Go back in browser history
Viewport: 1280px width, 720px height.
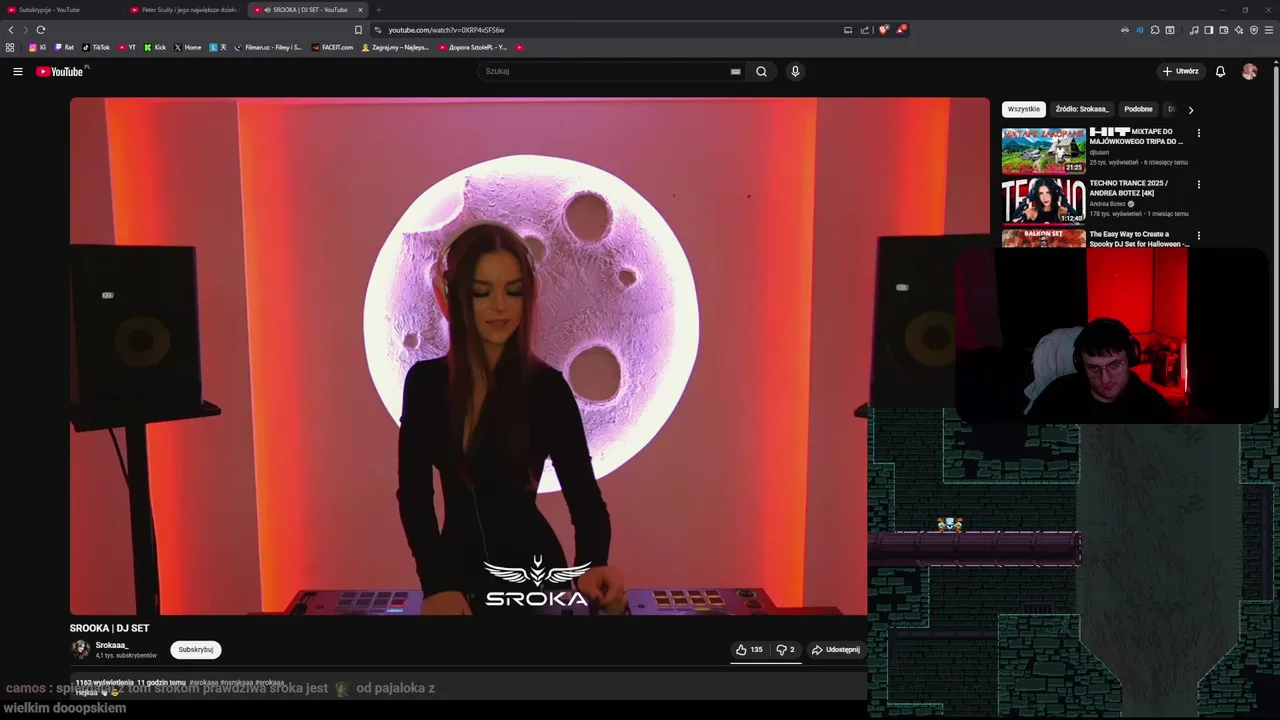[11, 30]
